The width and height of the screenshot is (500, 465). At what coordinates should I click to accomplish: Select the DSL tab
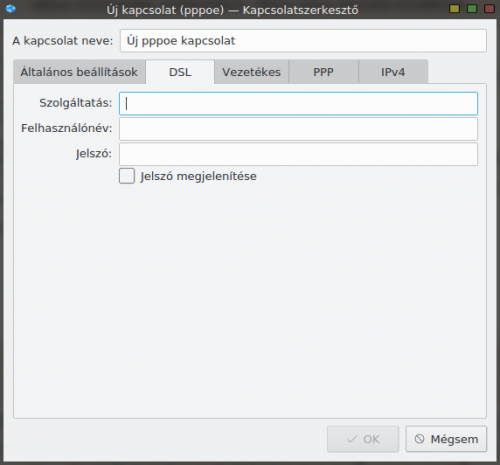pyautogui.click(x=180, y=72)
